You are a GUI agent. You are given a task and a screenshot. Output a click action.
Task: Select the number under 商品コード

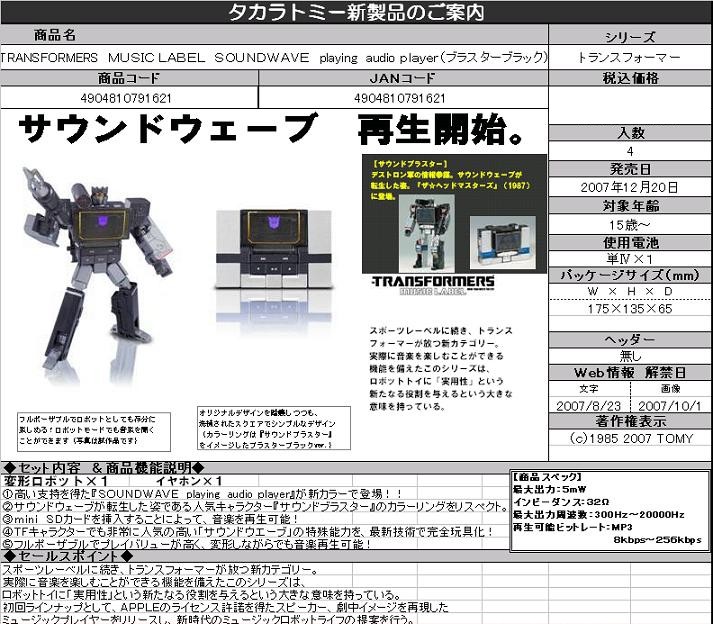tap(129, 98)
